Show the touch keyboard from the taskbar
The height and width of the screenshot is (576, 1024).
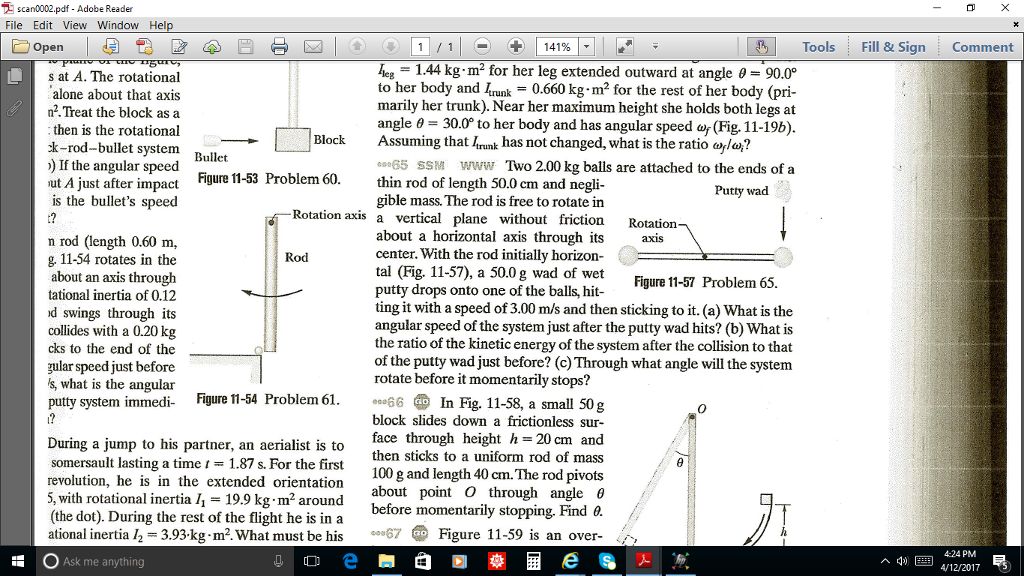[x=924, y=563]
